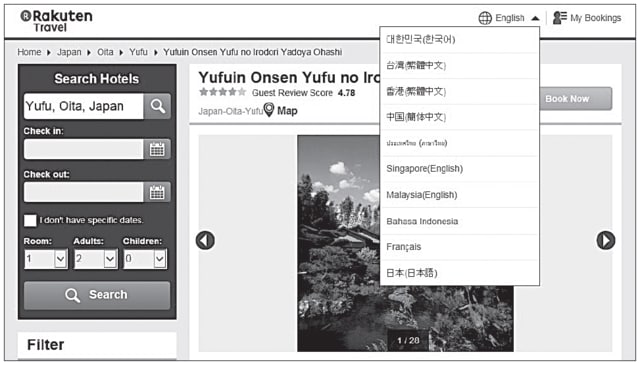
Task: Click the Search Hotels panel heading
Action: tap(97, 79)
